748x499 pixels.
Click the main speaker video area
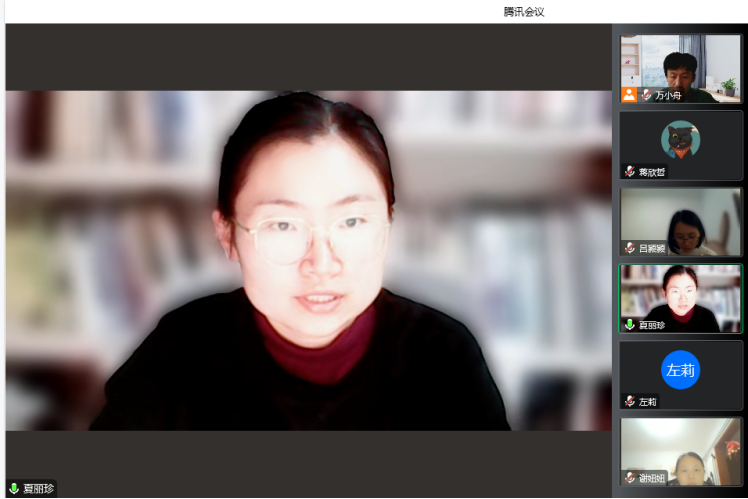[x=308, y=260]
